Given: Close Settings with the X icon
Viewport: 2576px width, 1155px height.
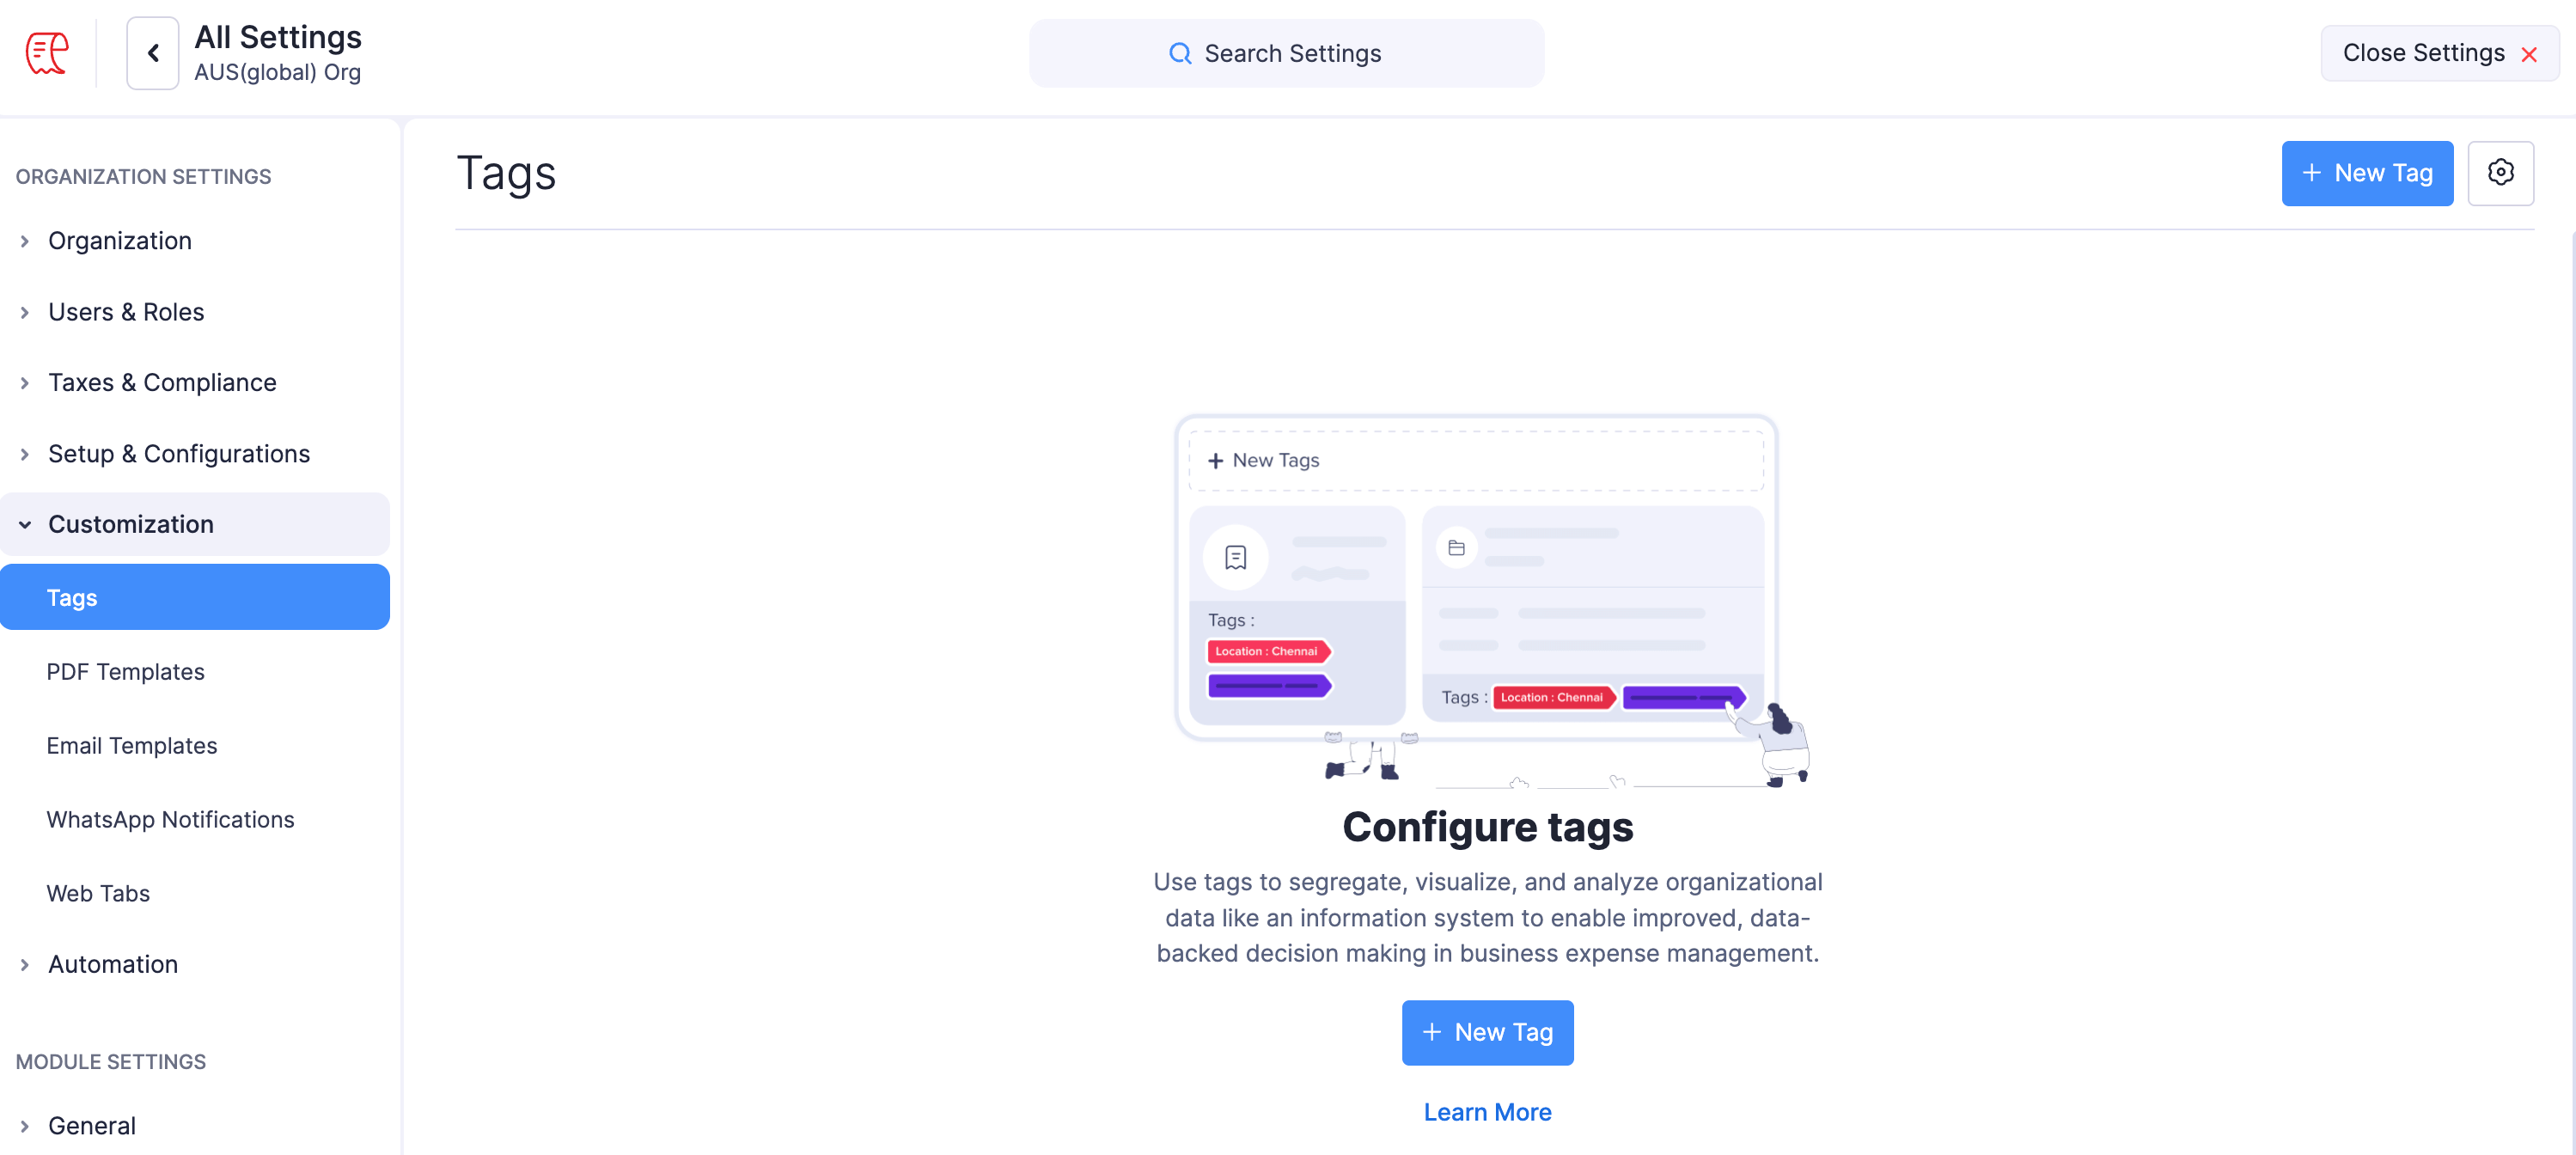Looking at the screenshot, I should (2529, 53).
